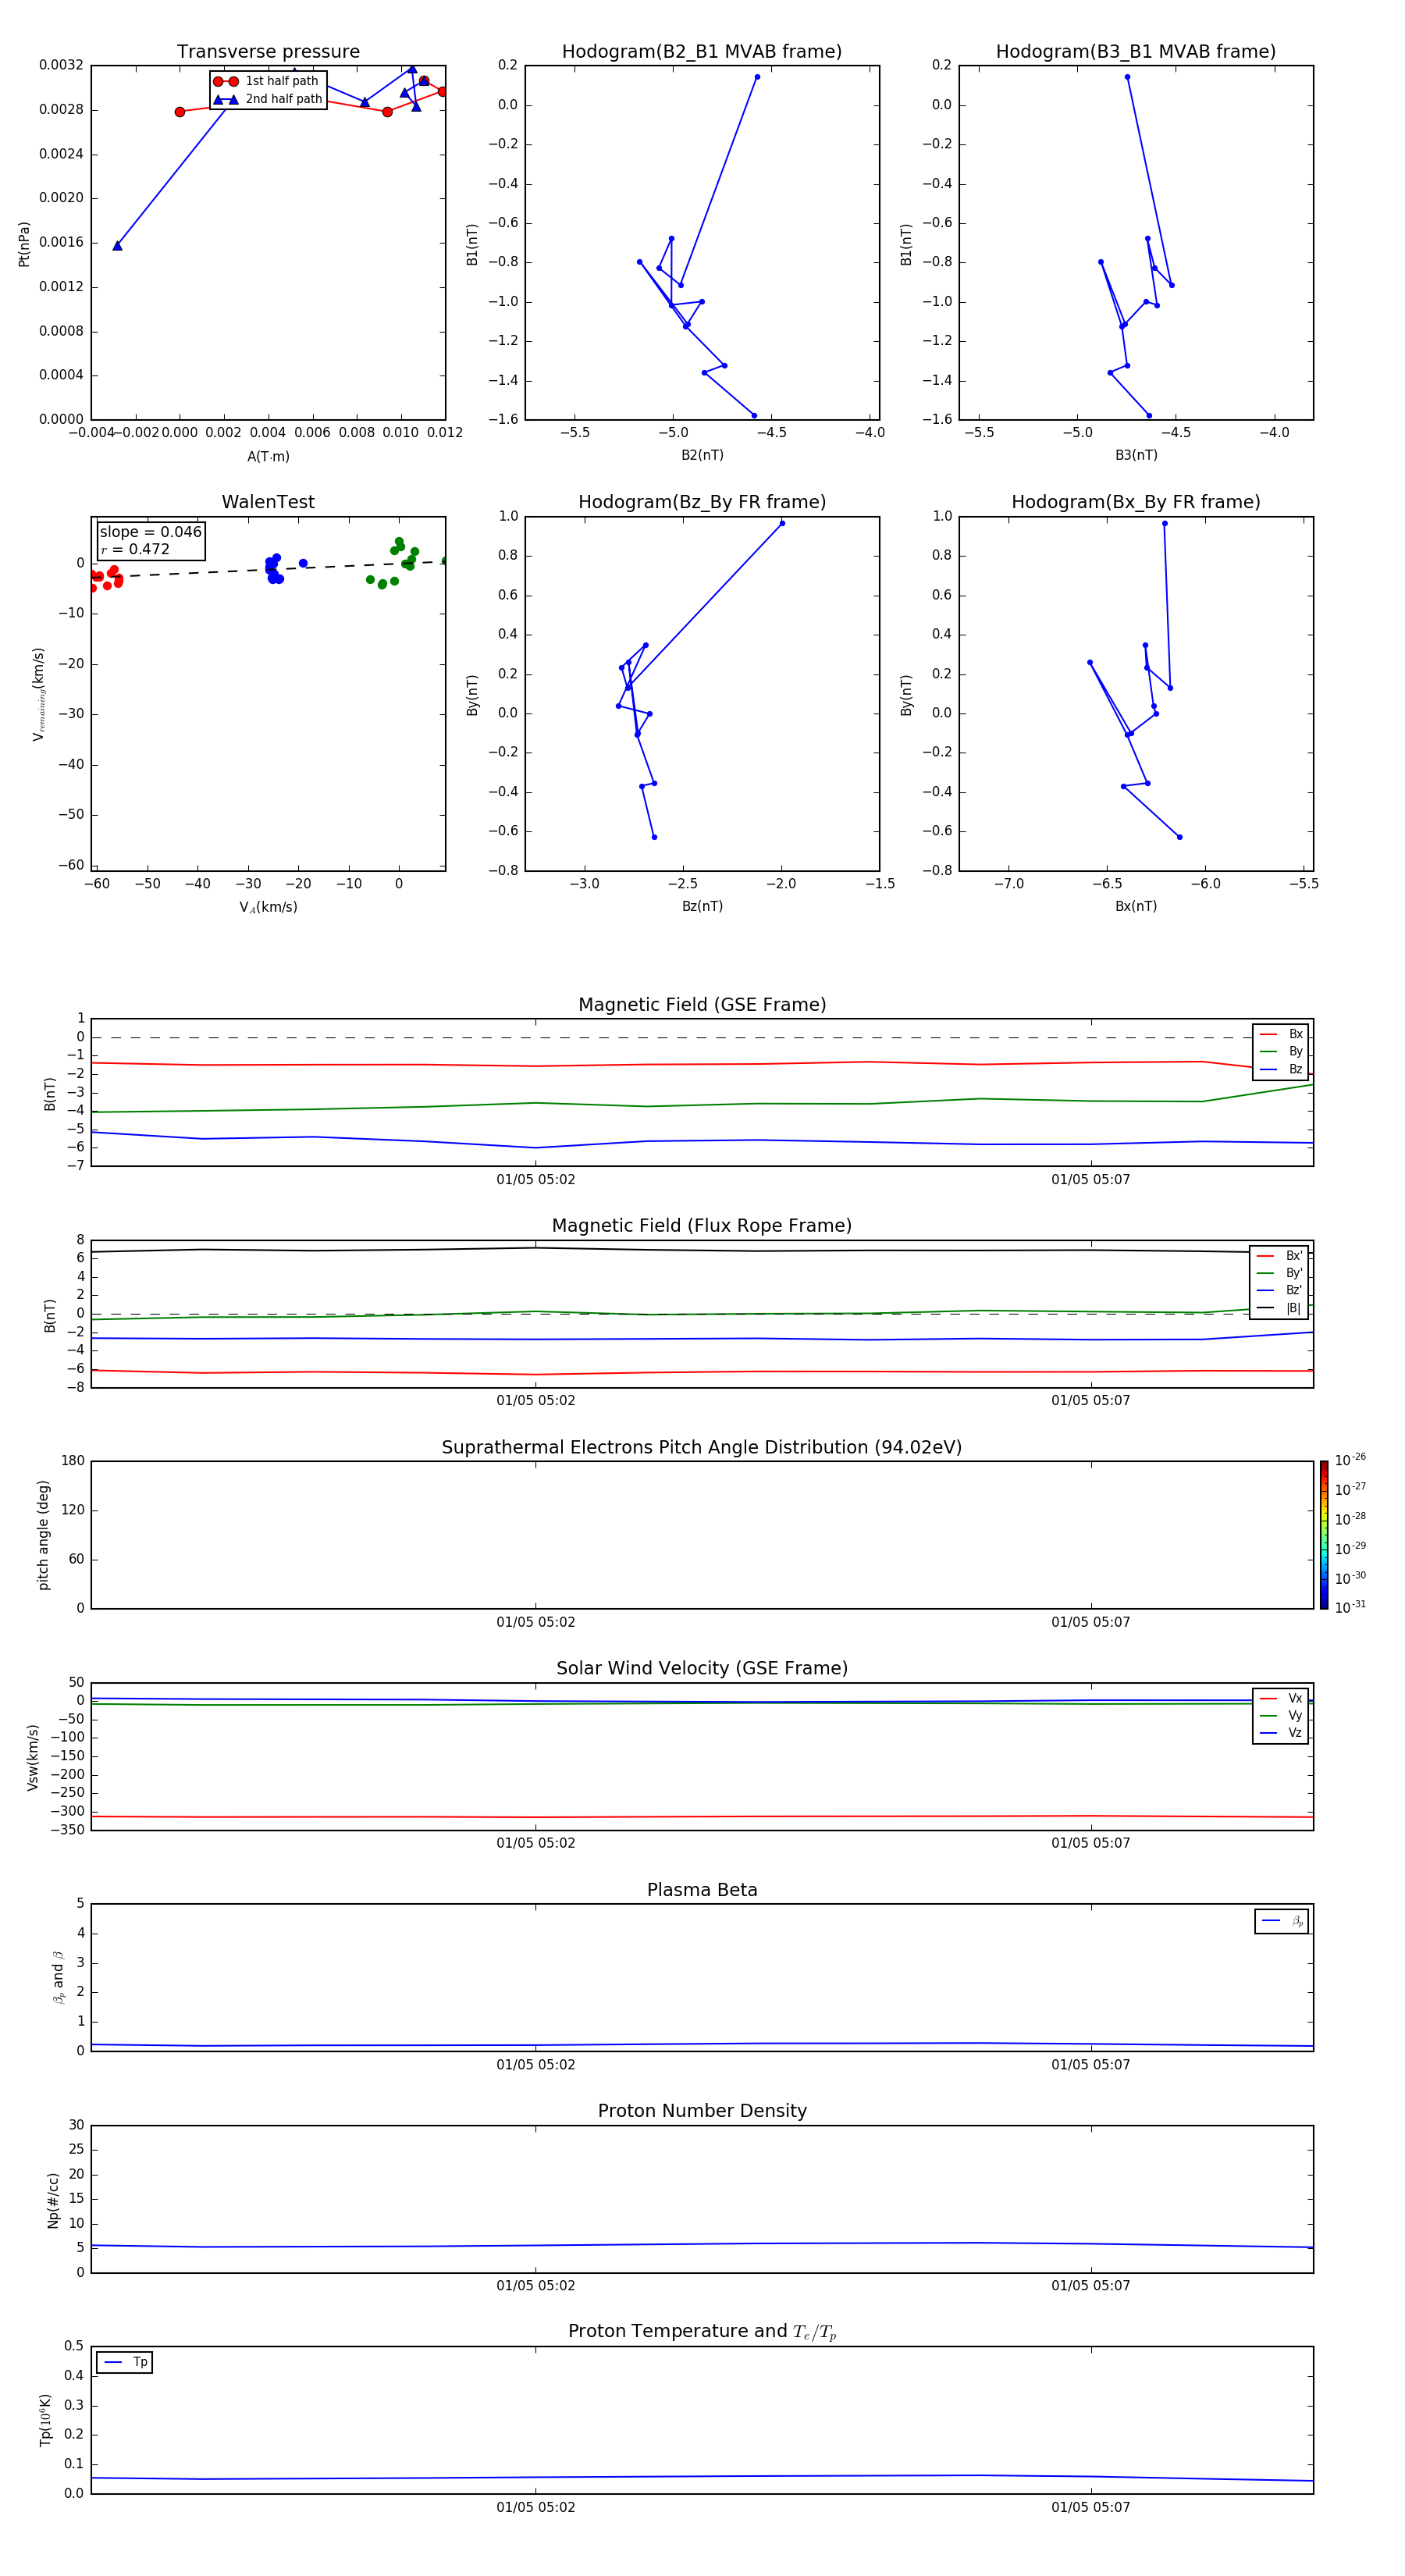Click the colorbar label 10^-28
This screenshot has height=2576, width=1405.
point(1350,1519)
